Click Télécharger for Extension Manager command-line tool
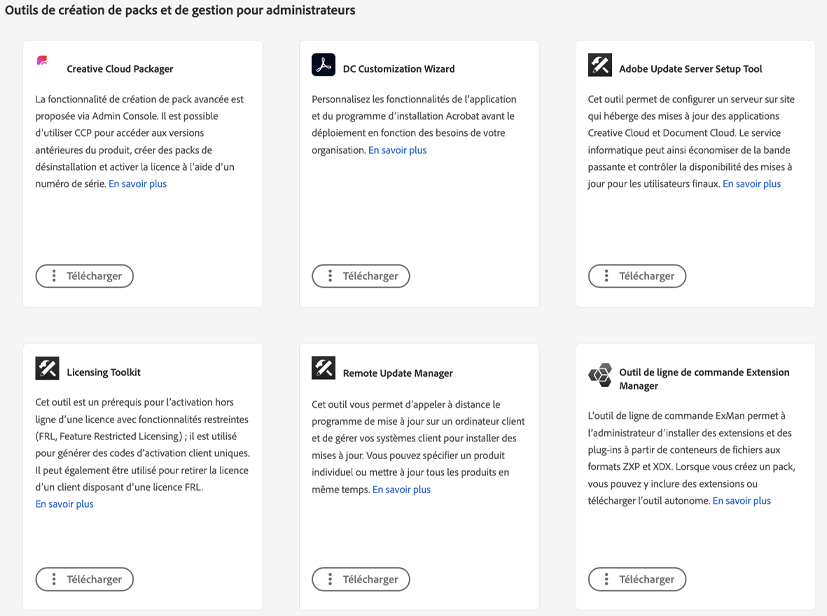 (x=637, y=579)
